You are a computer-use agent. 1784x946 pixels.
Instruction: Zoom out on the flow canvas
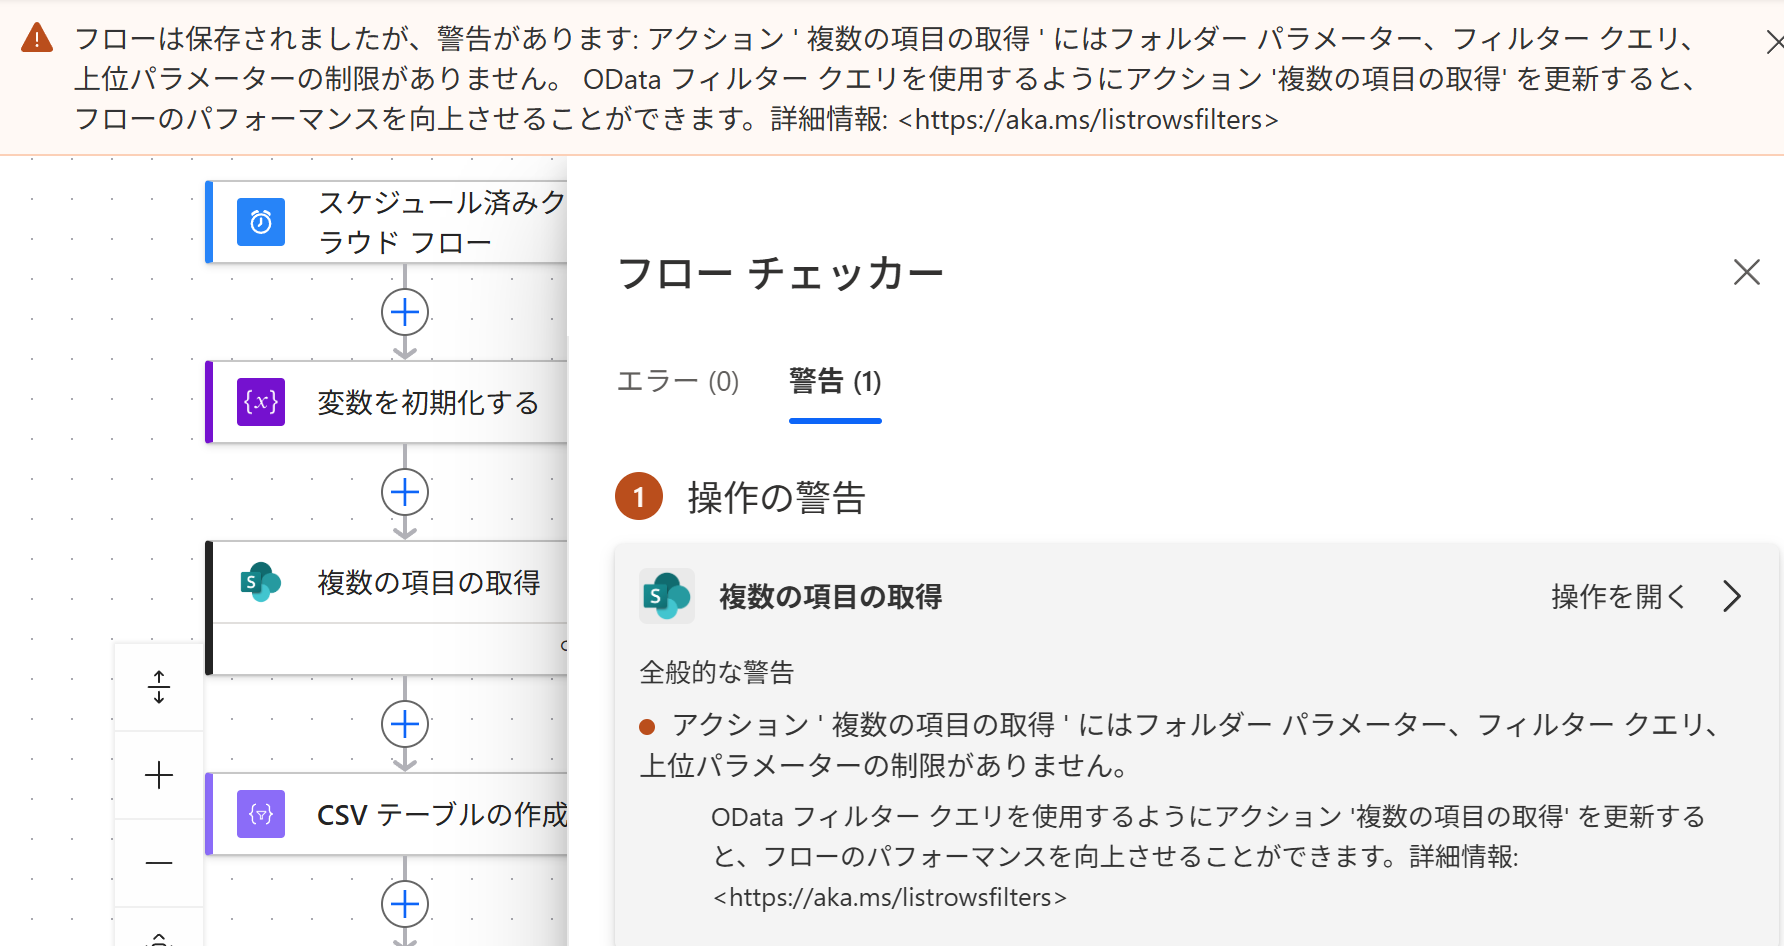pyautogui.click(x=159, y=862)
